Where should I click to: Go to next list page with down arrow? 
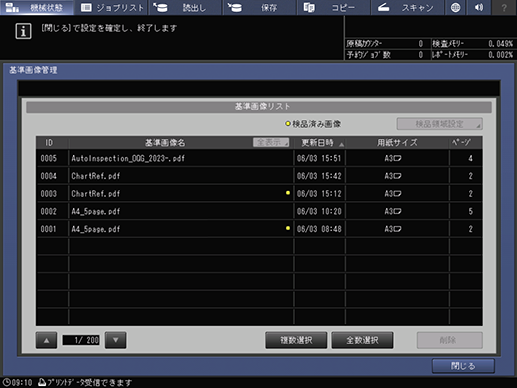pos(115,340)
